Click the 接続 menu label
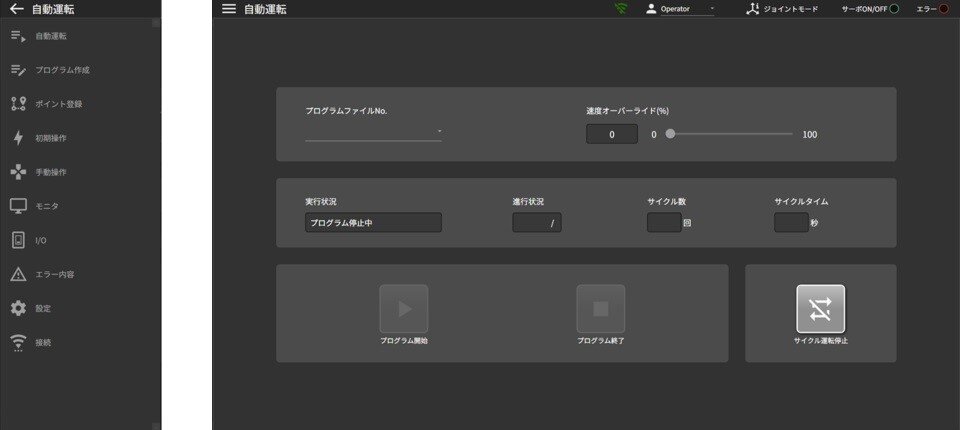Viewport: 960px width, 430px height. [43, 343]
